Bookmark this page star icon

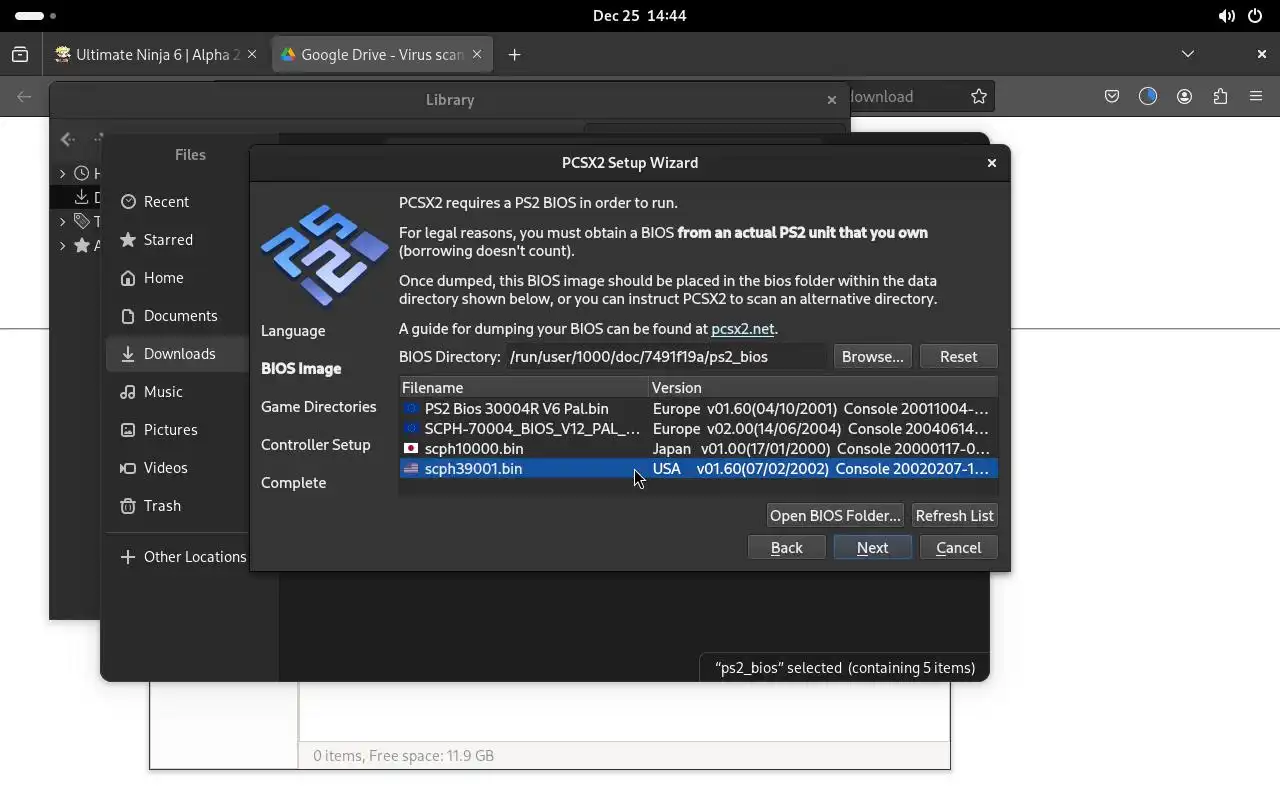(x=979, y=96)
